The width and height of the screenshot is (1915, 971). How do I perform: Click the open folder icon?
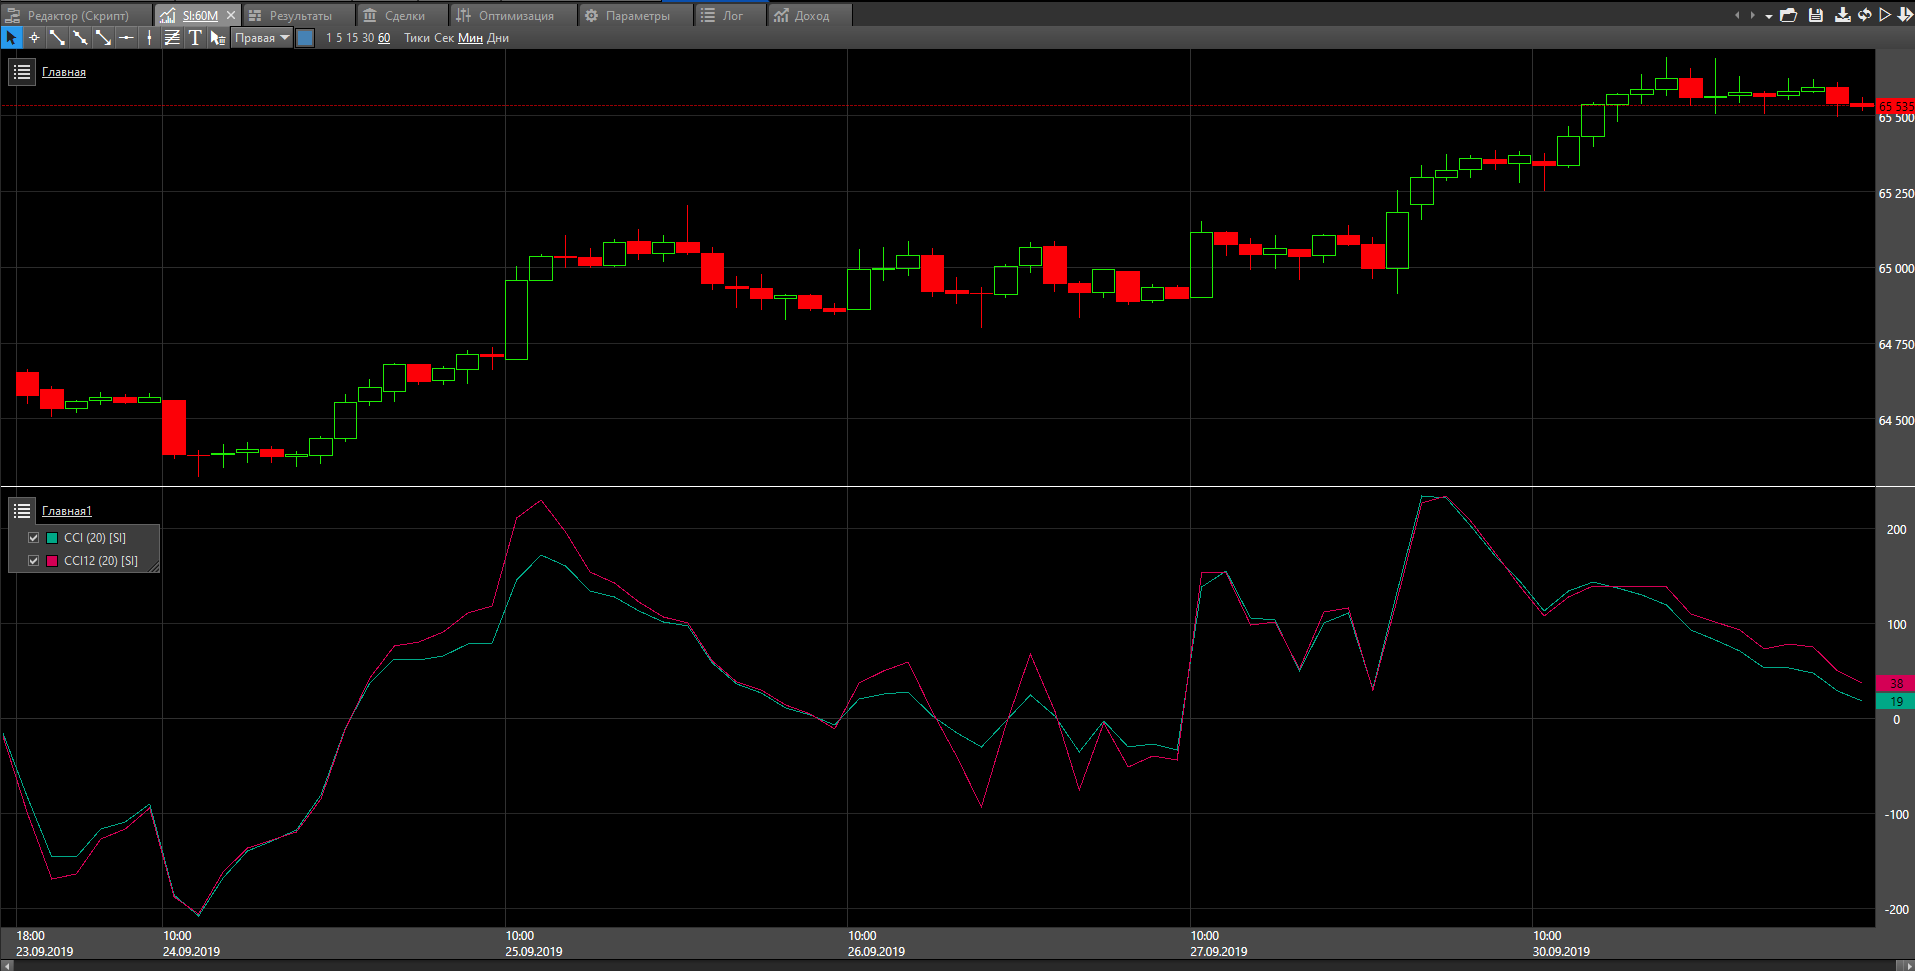[1789, 15]
